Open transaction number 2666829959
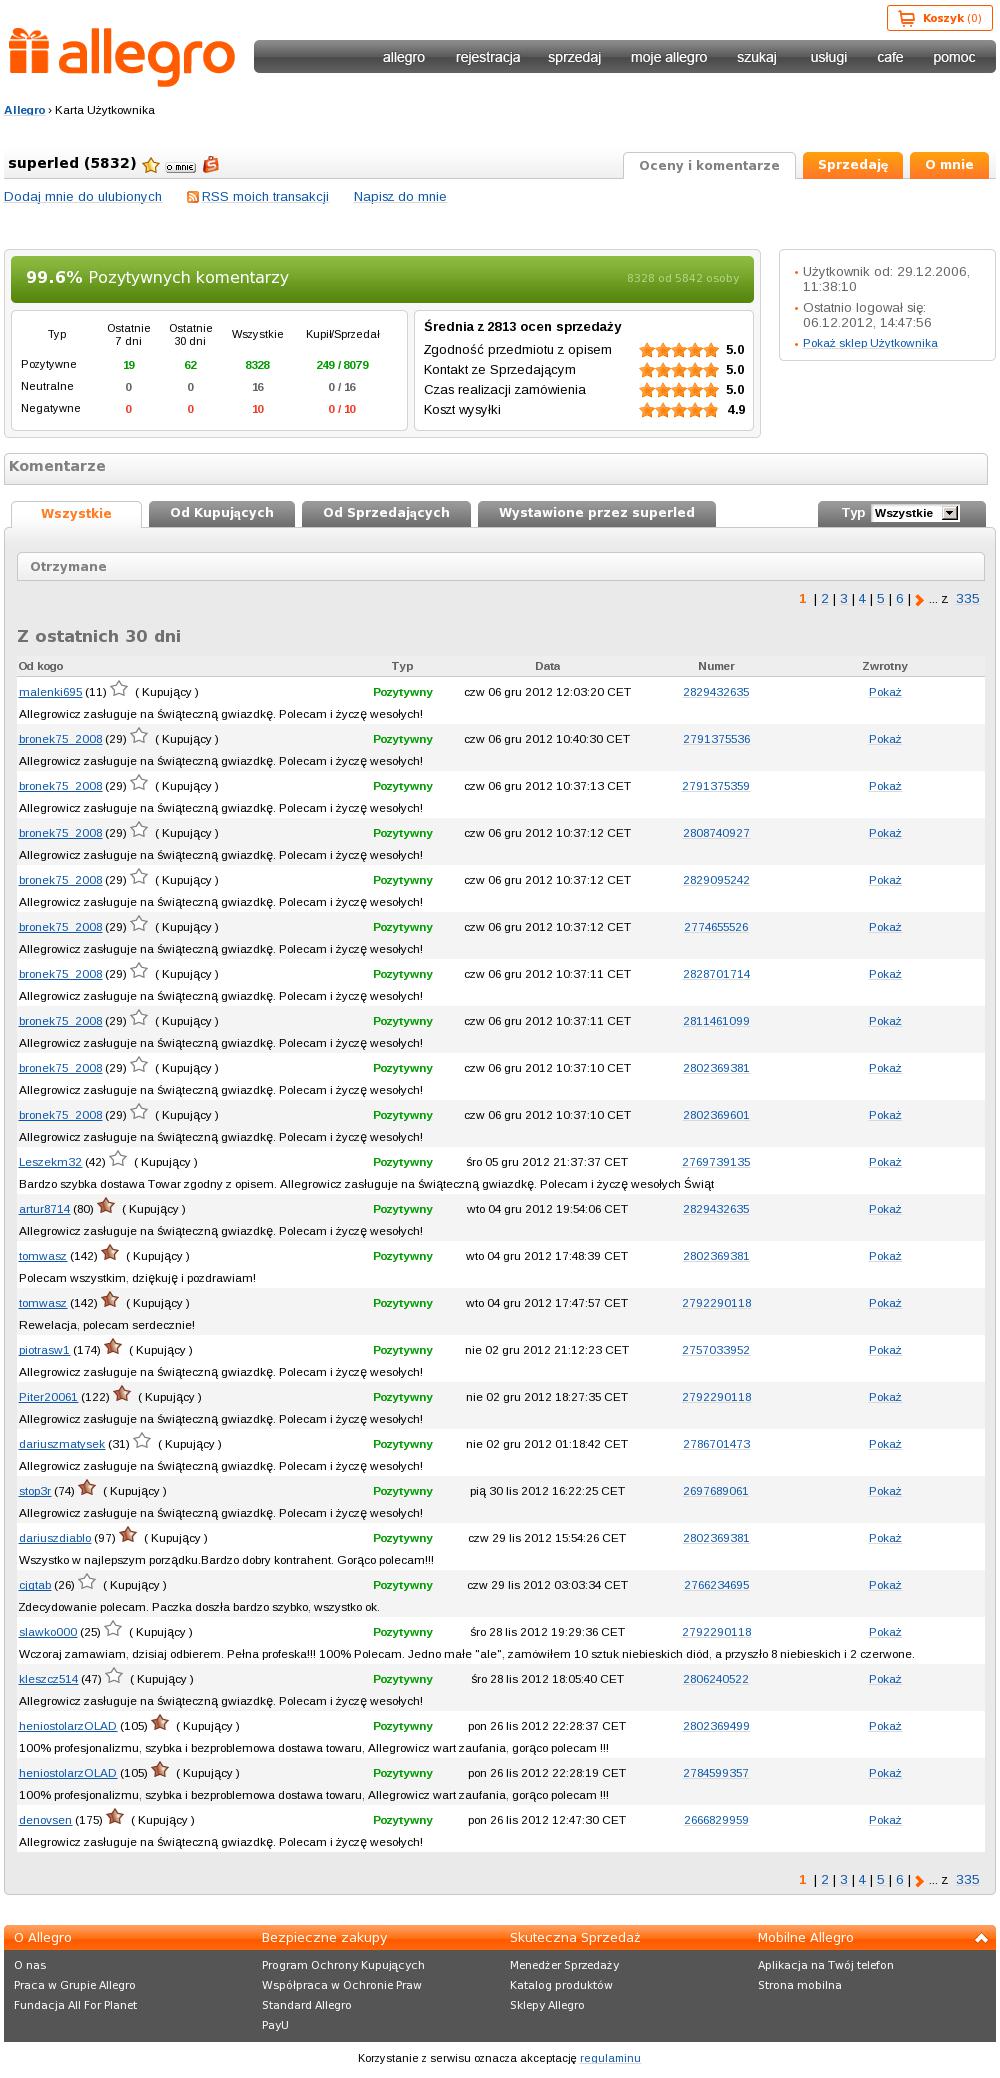The image size is (1000, 2078). pos(716,1820)
